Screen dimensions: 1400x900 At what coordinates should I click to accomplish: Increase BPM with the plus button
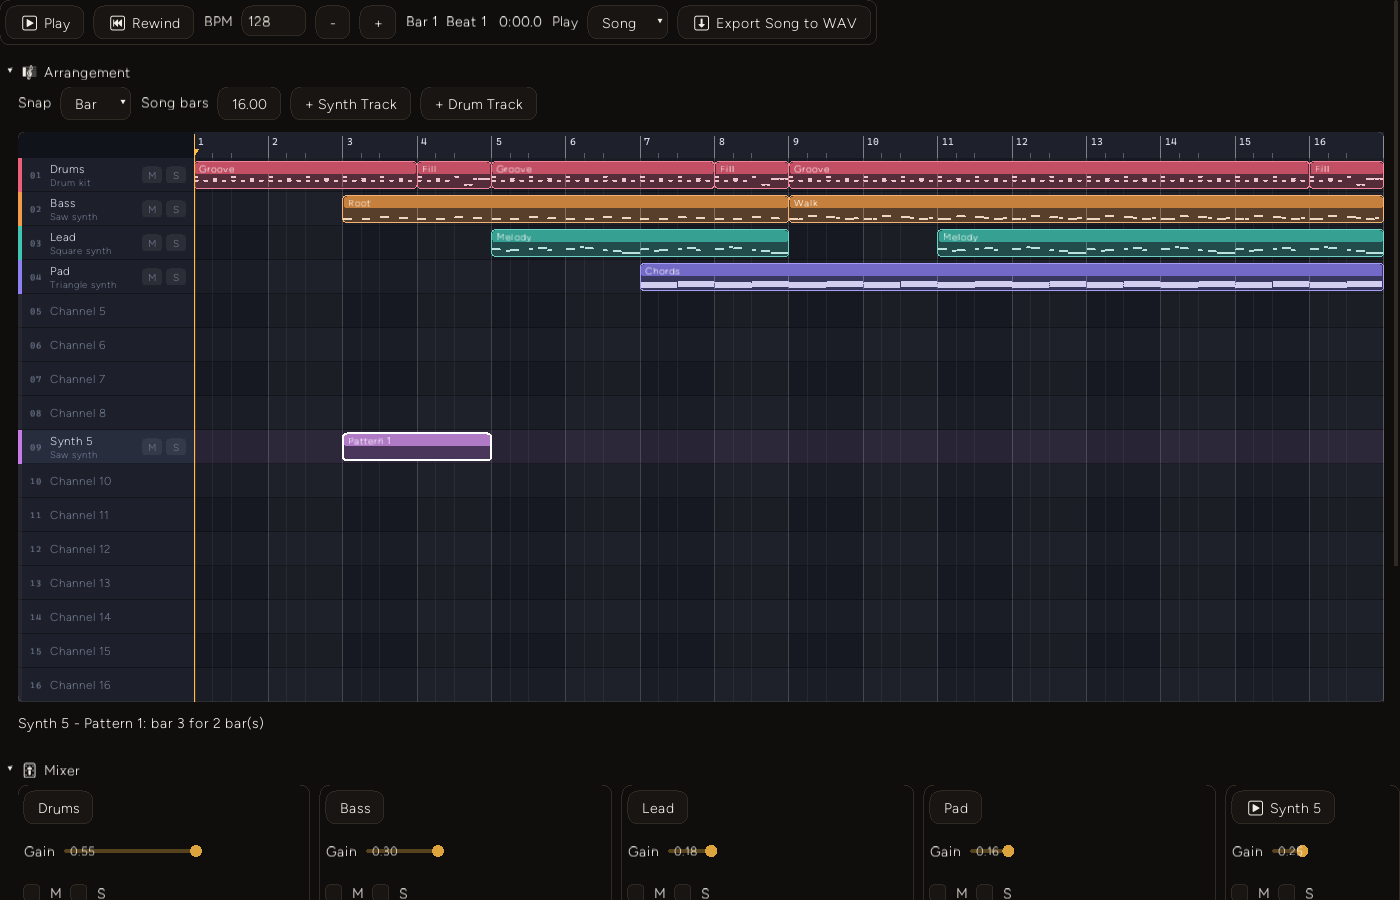pos(378,23)
